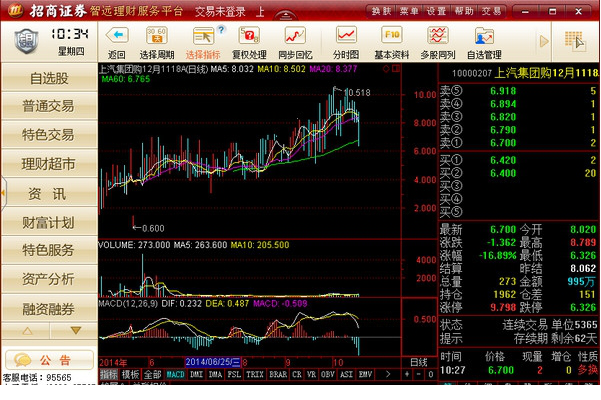Open the 选择周期 period selector
Viewport: 601px width, 400px height.
[156, 36]
